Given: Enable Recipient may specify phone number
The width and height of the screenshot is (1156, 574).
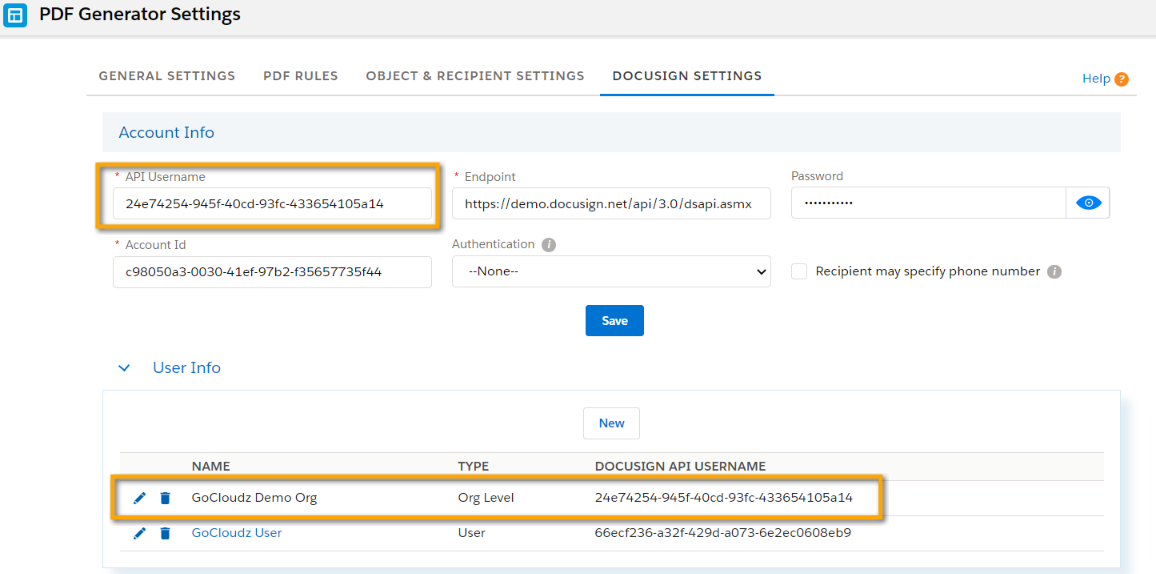Looking at the screenshot, I should pyautogui.click(x=799, y=271).
